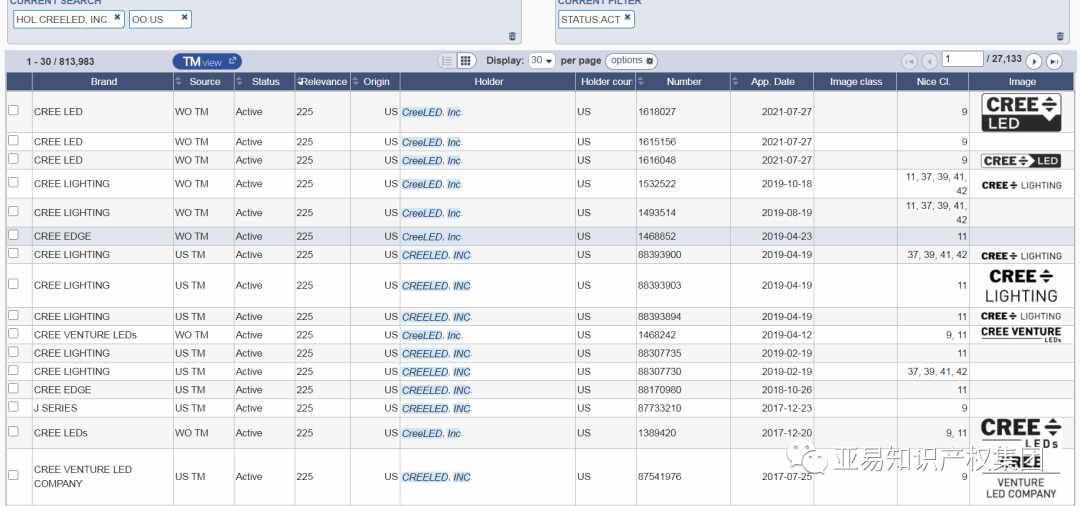This screenshot has height=506, width=1080.
Task: Tick checkbox for CREE LED number 1618027
Action: point(13,110)
